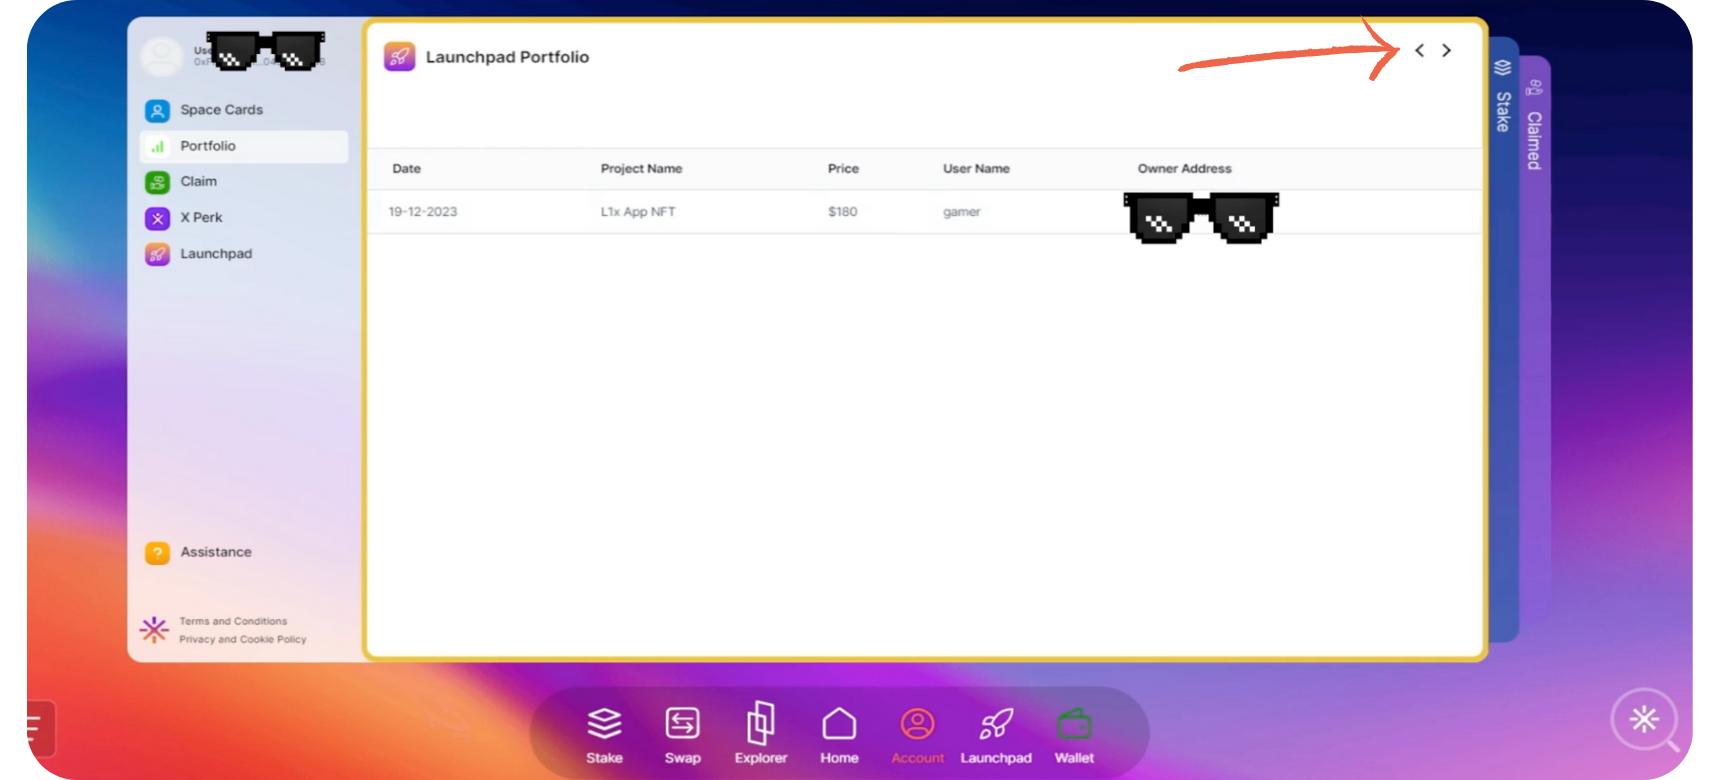The image size is (1720, 780).
Task: Click the user avatar in sidebar
Action: click(x=161, y=56)
